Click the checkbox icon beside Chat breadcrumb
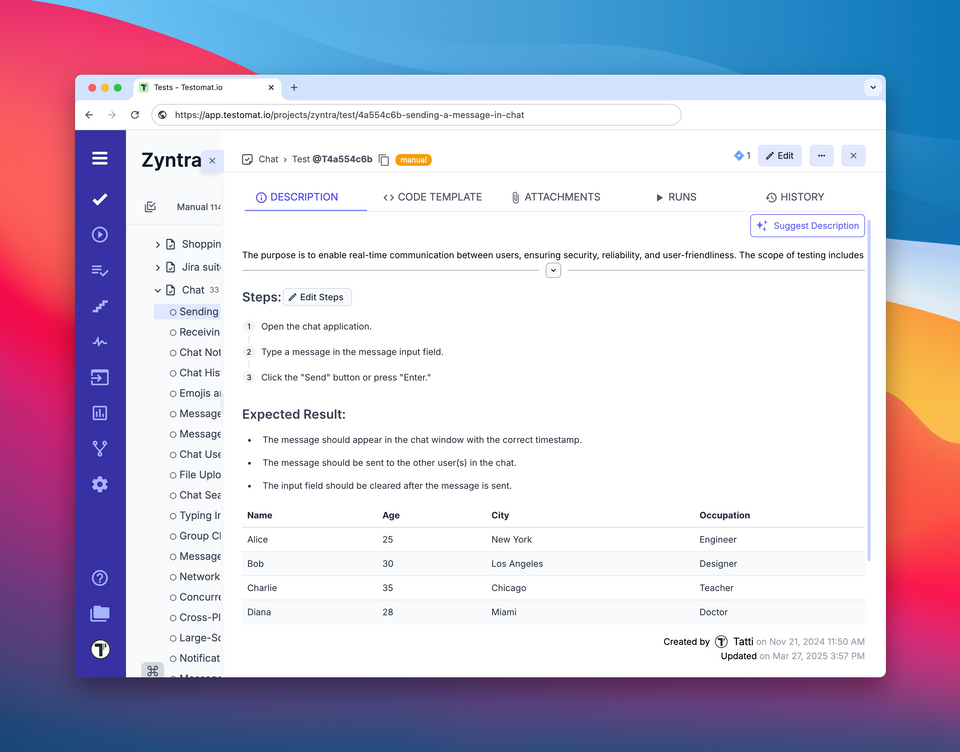 [x=247, y=159]
